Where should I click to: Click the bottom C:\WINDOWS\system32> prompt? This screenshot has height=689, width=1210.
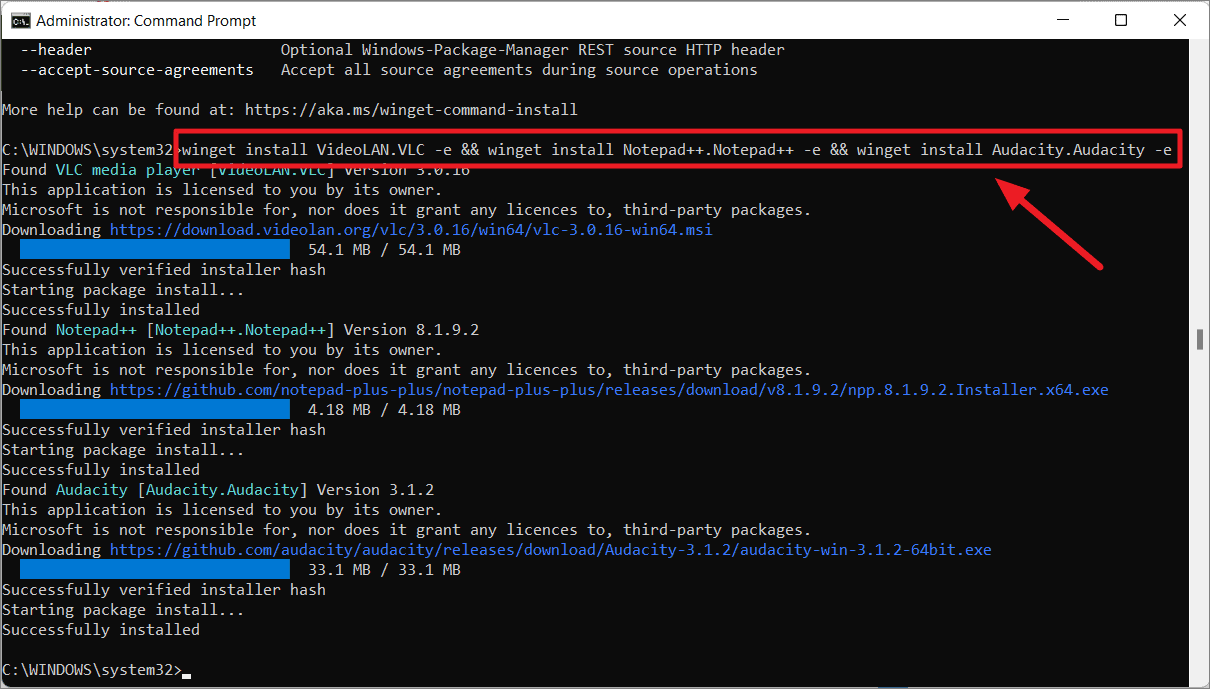pos(92,670)
